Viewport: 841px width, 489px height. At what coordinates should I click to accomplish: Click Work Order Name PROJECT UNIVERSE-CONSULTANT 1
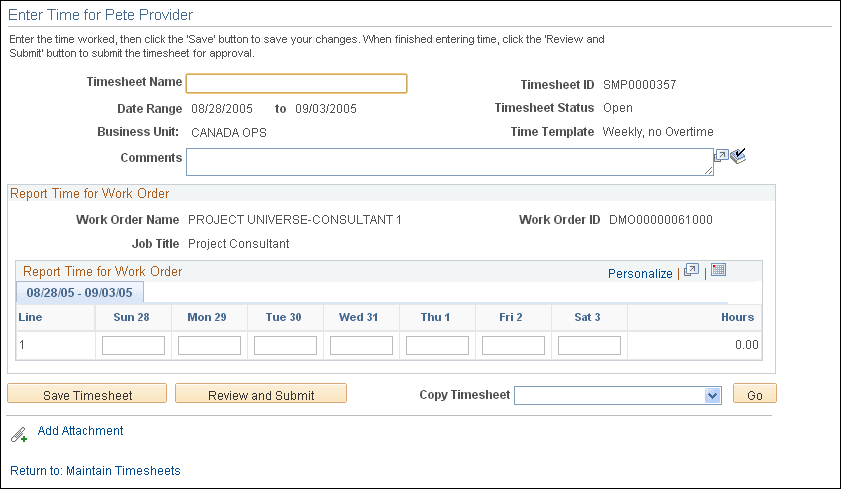pyautogui.click(x=294, y=220)
